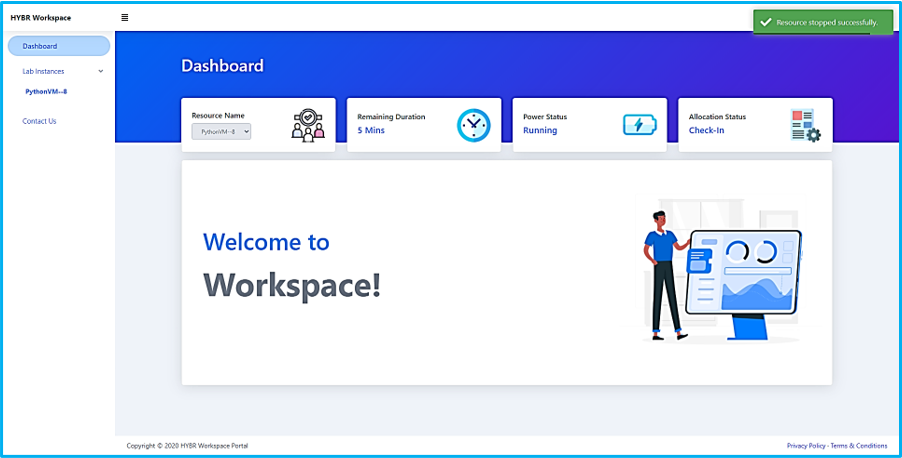Click the Check-In allocation status link

click(706, 131)
